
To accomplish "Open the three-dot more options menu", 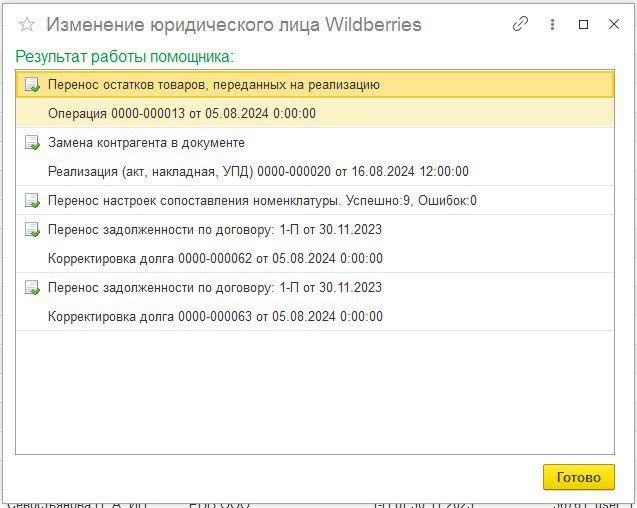I will 552,25.
